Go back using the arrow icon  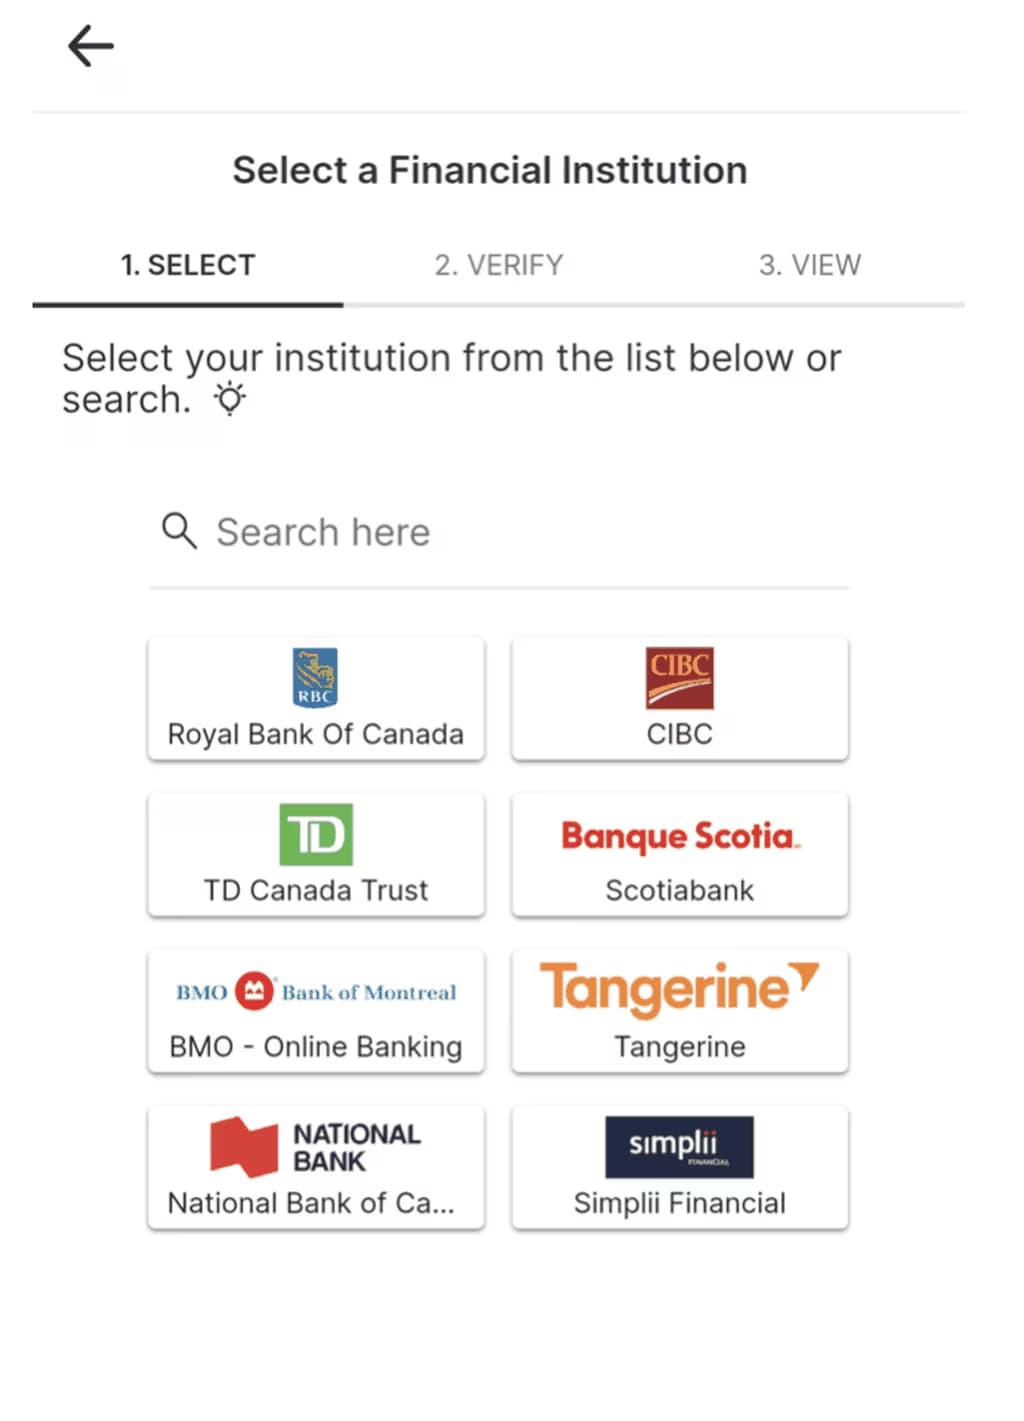(x=90, y=46)
